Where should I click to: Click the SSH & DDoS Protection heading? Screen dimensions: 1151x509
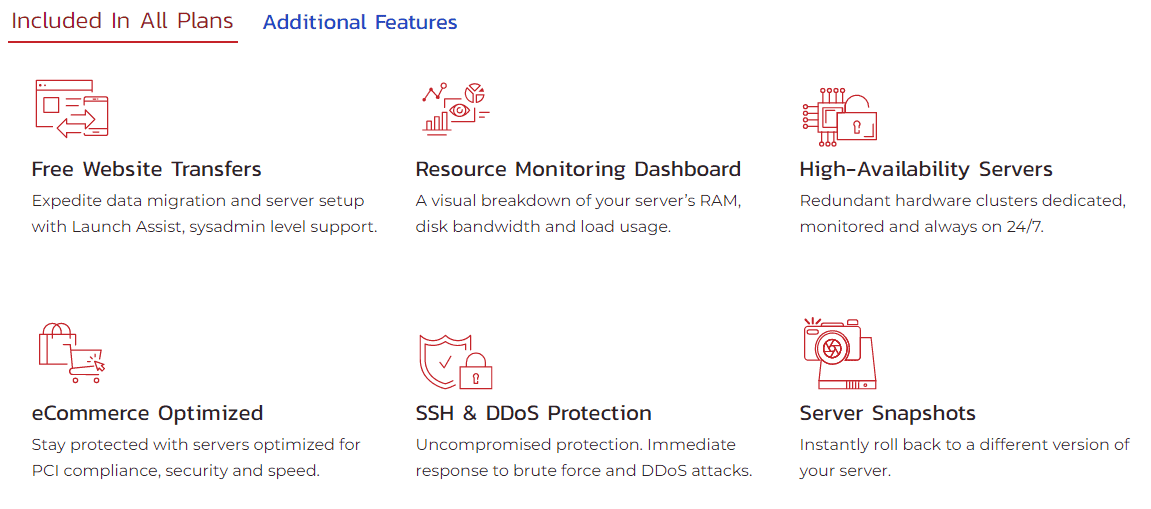click(534, 413)
